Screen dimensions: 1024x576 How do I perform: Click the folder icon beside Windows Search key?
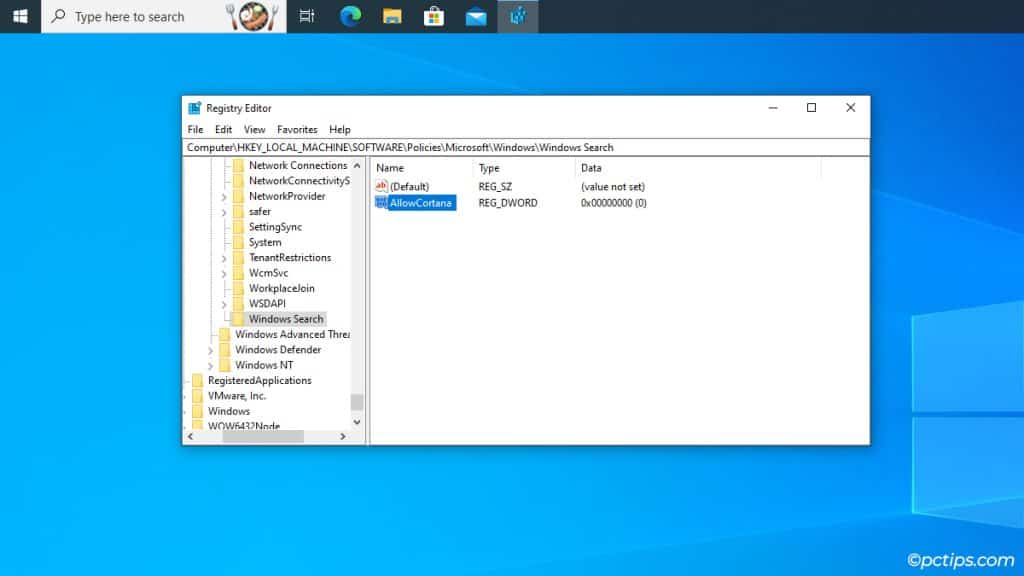click(238, 319)
